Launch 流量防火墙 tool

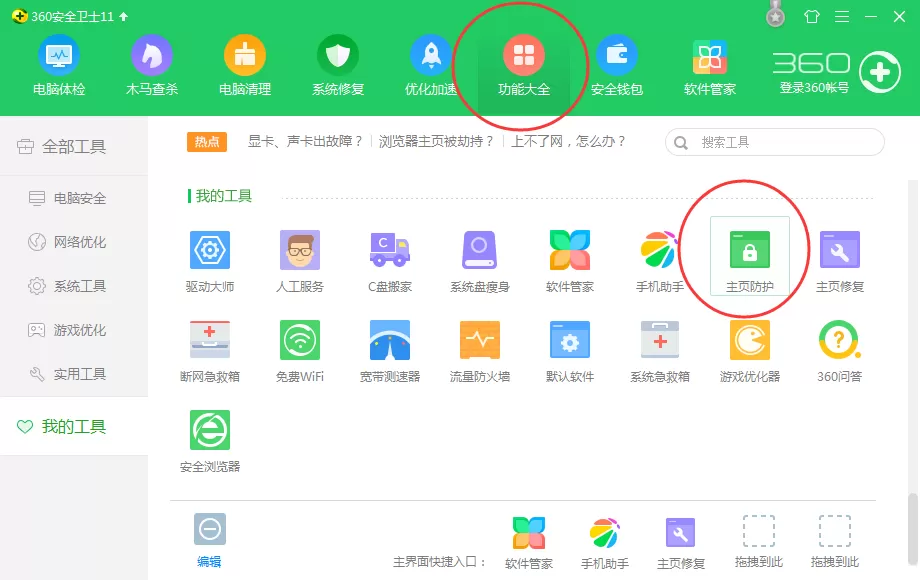click(x=479, y=351)
